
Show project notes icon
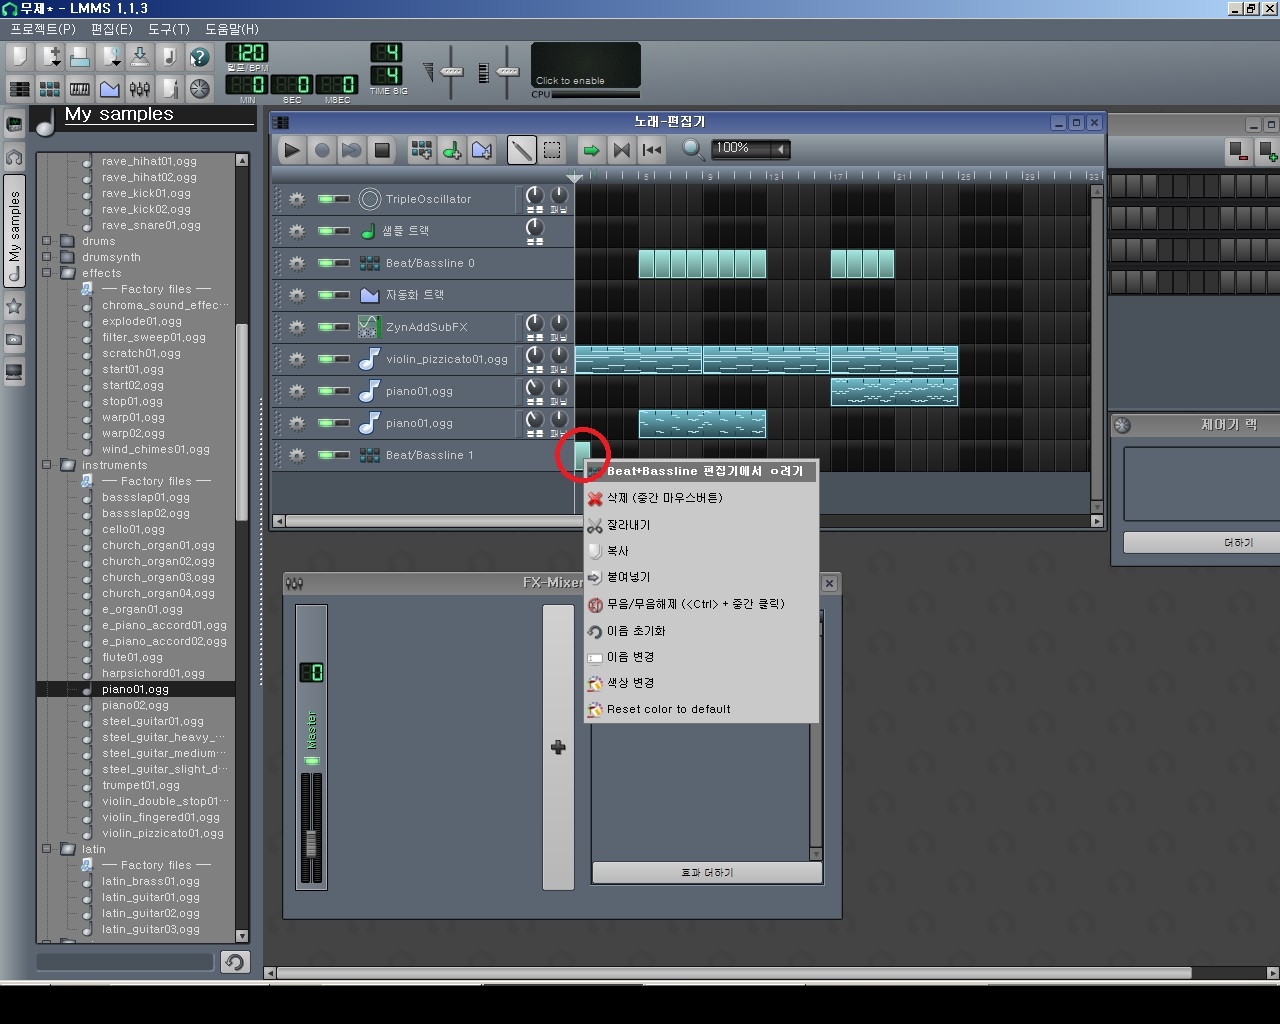[x=169, y=89]
